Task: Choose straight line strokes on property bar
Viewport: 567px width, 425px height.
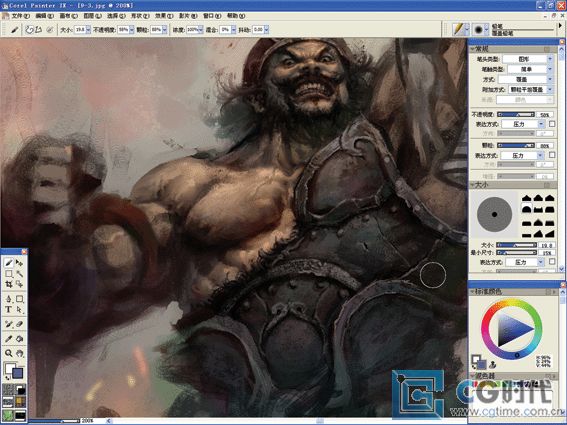Action: click(x=39, y=30)
